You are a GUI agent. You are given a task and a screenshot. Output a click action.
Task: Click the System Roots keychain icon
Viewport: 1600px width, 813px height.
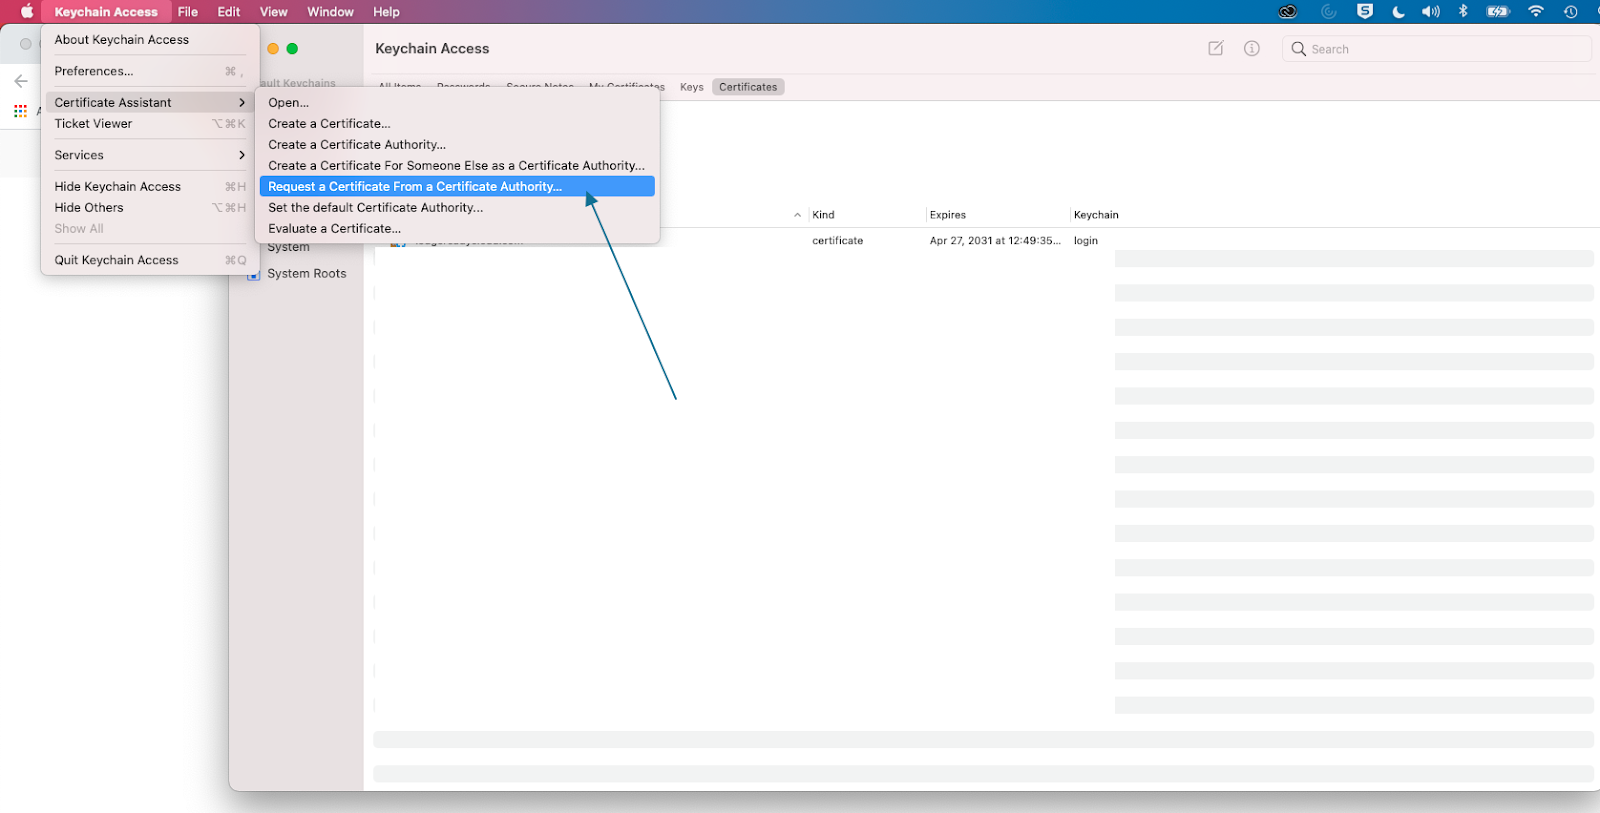pos(254,274)
